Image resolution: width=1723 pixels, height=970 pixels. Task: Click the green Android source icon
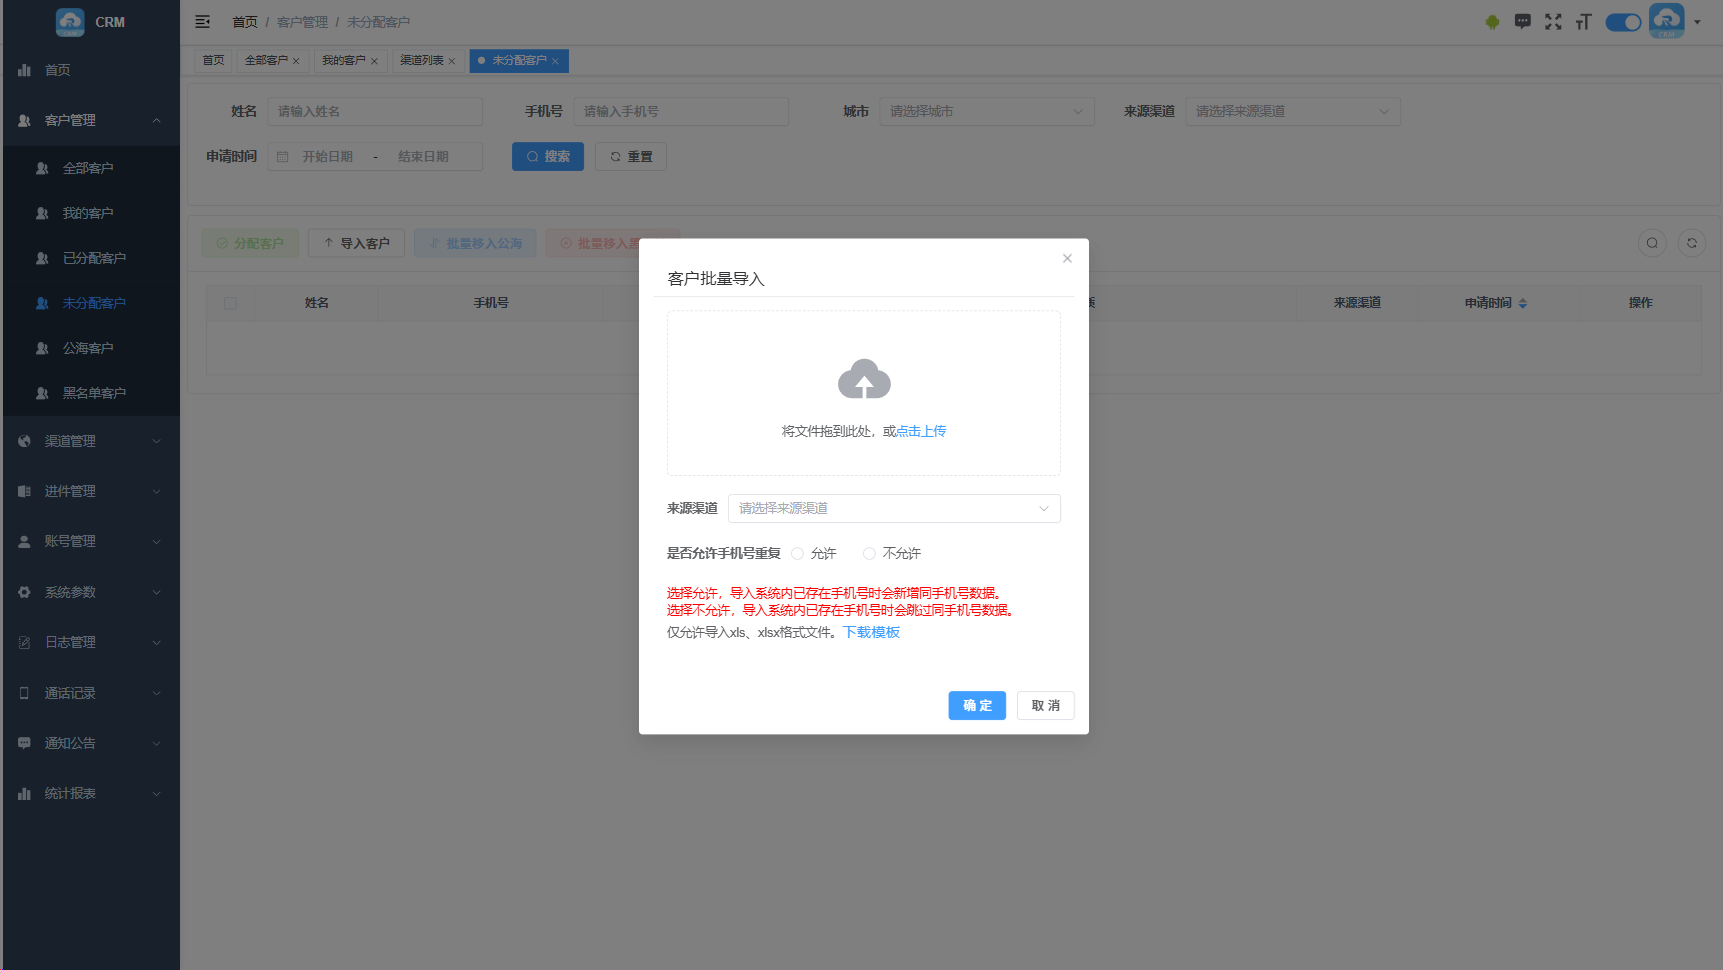click(x=1492, y=20)
